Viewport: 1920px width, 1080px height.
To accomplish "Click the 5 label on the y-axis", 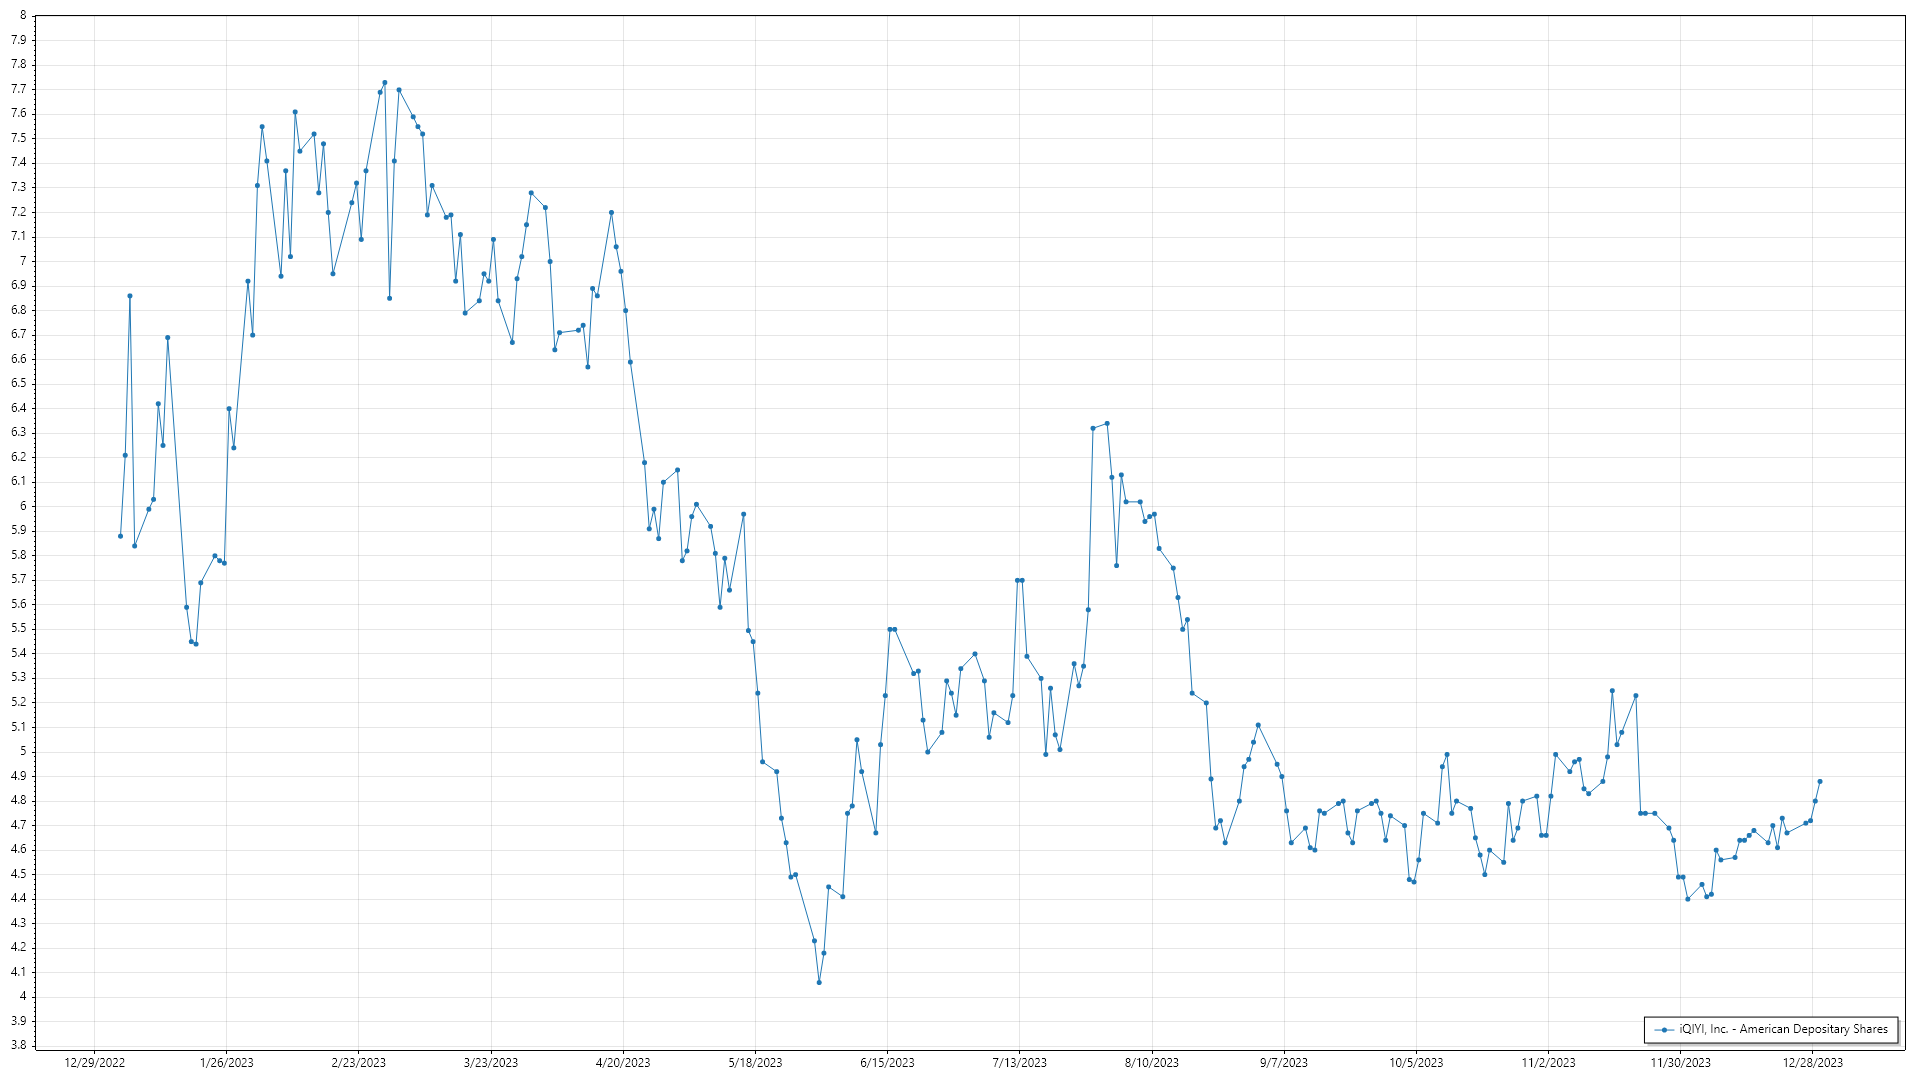I will point(22,751).
